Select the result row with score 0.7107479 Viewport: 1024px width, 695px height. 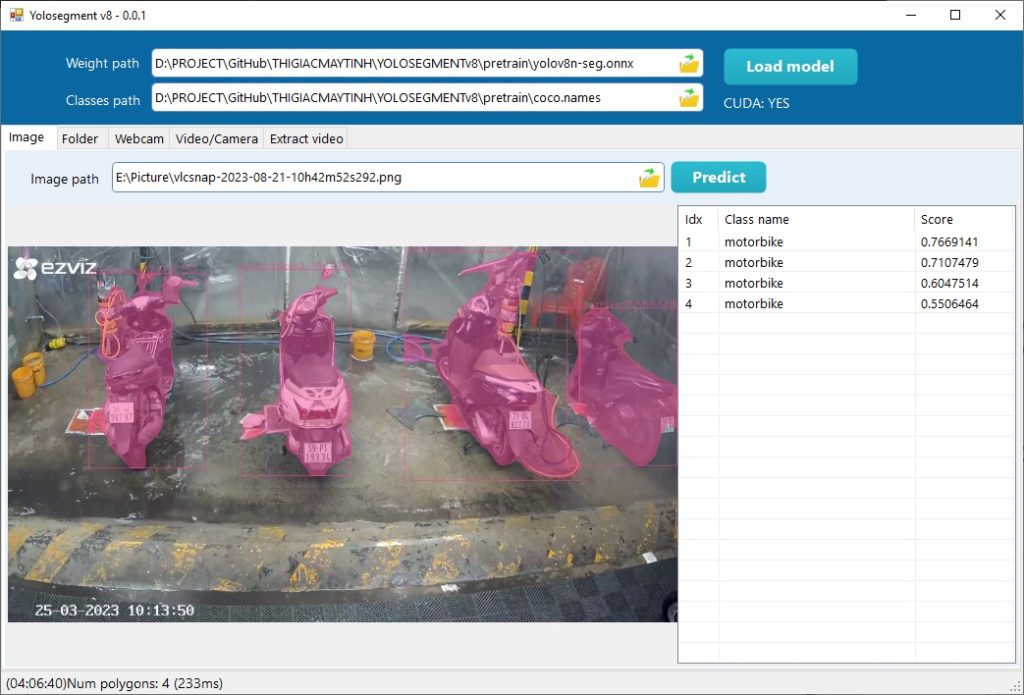[x=845, y=263]
